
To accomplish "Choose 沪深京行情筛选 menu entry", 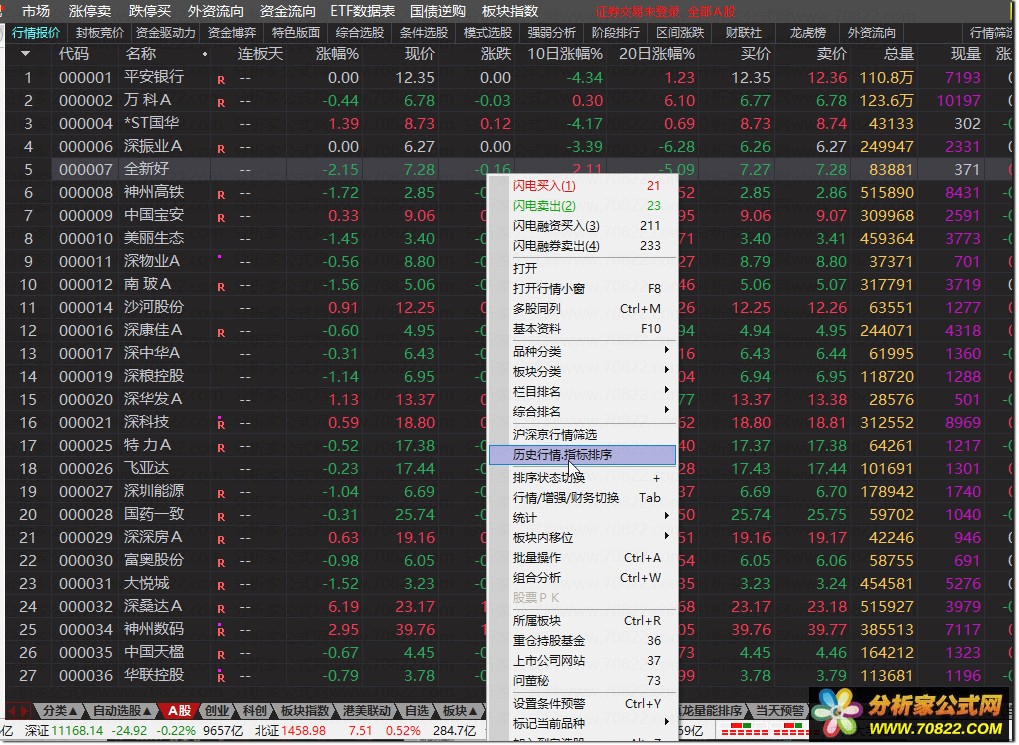I will (x=584, y=435).
